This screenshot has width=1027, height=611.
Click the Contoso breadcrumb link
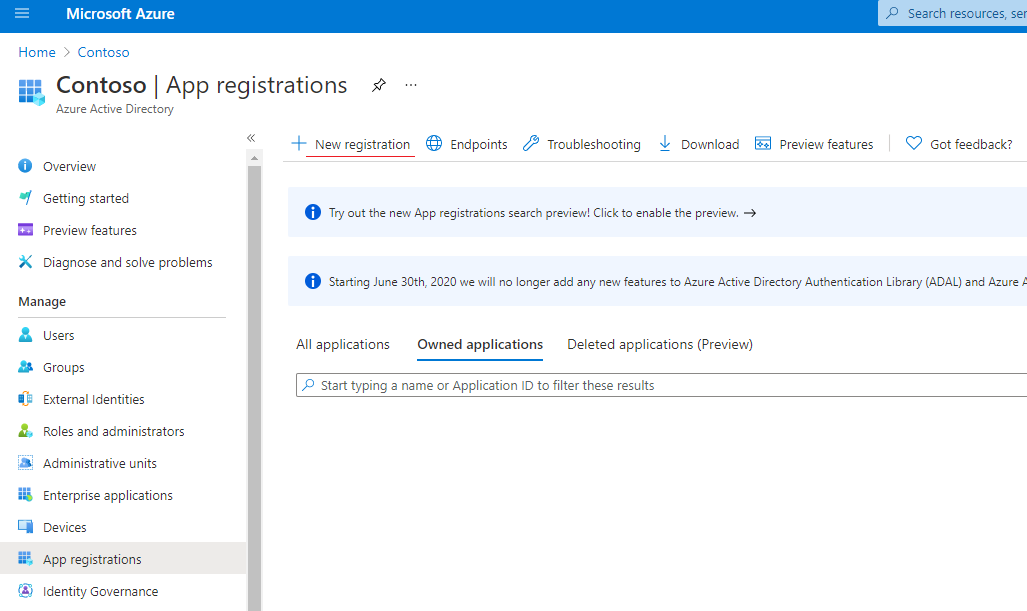(x=103, y=52)
